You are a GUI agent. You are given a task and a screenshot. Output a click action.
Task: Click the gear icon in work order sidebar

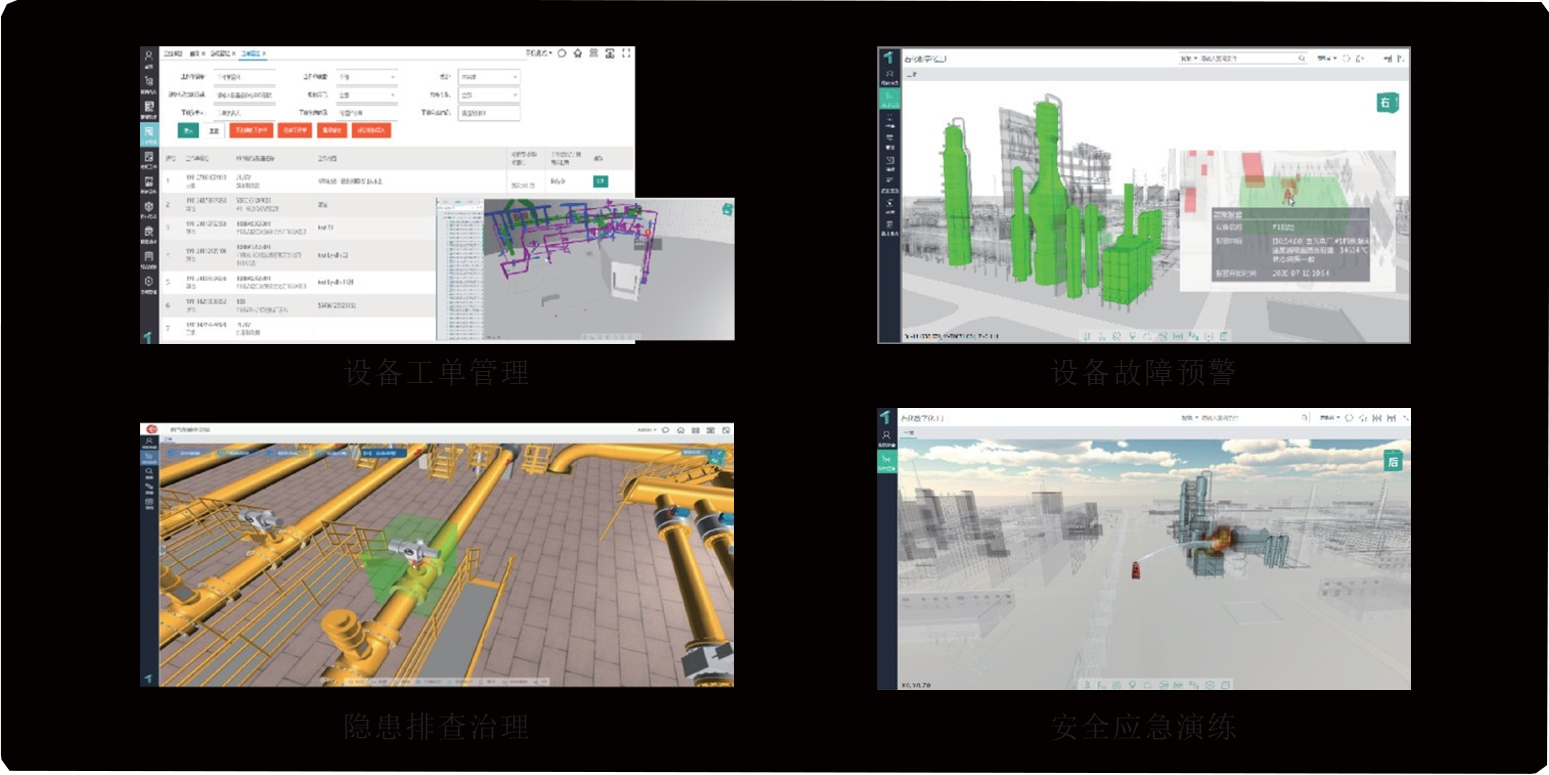click(148, 283)
